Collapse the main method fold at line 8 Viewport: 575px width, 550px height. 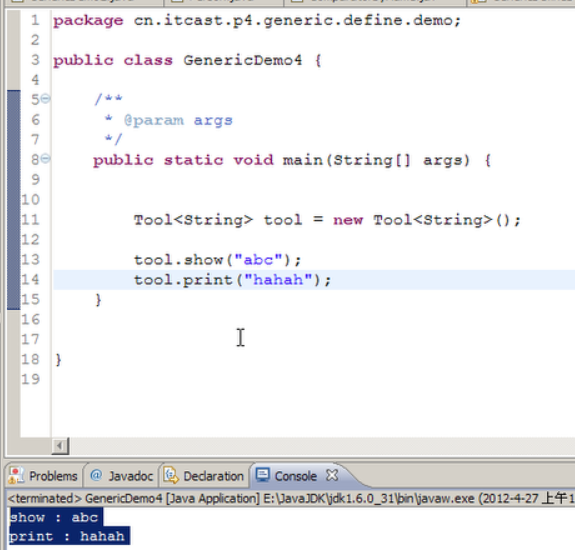(45, 158)
